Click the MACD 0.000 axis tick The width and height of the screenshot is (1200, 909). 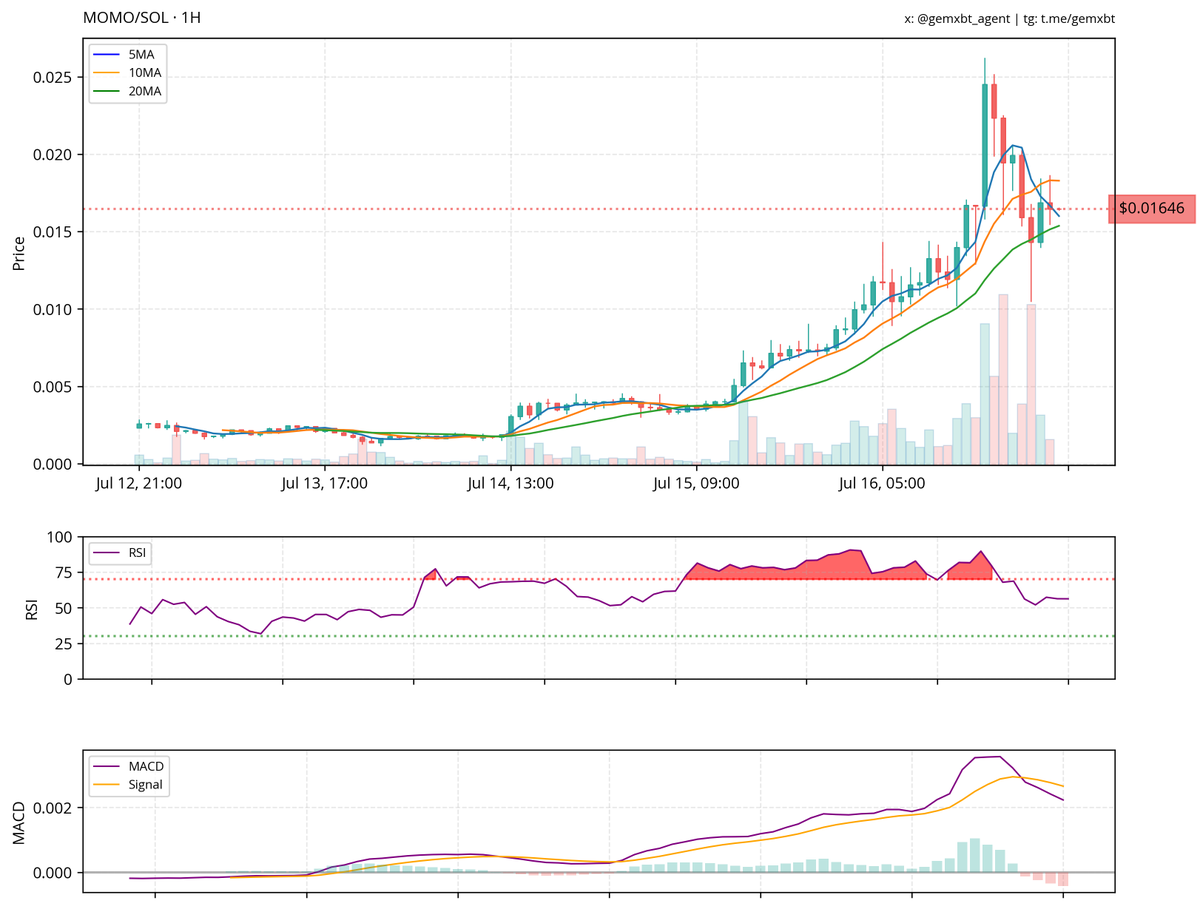(52, 873)
